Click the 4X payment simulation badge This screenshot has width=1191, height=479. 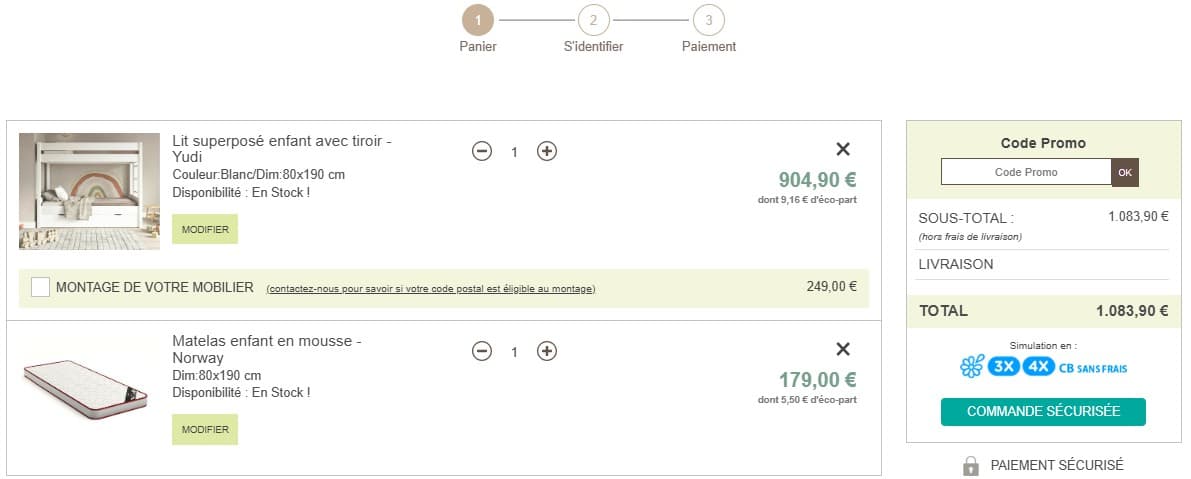point(1038,367)
